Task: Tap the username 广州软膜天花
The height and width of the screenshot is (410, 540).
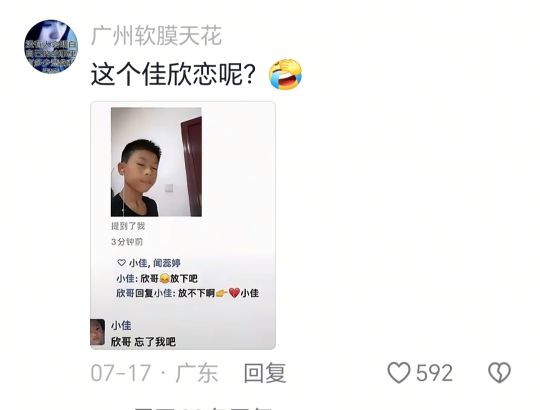Action: point(156,36)
